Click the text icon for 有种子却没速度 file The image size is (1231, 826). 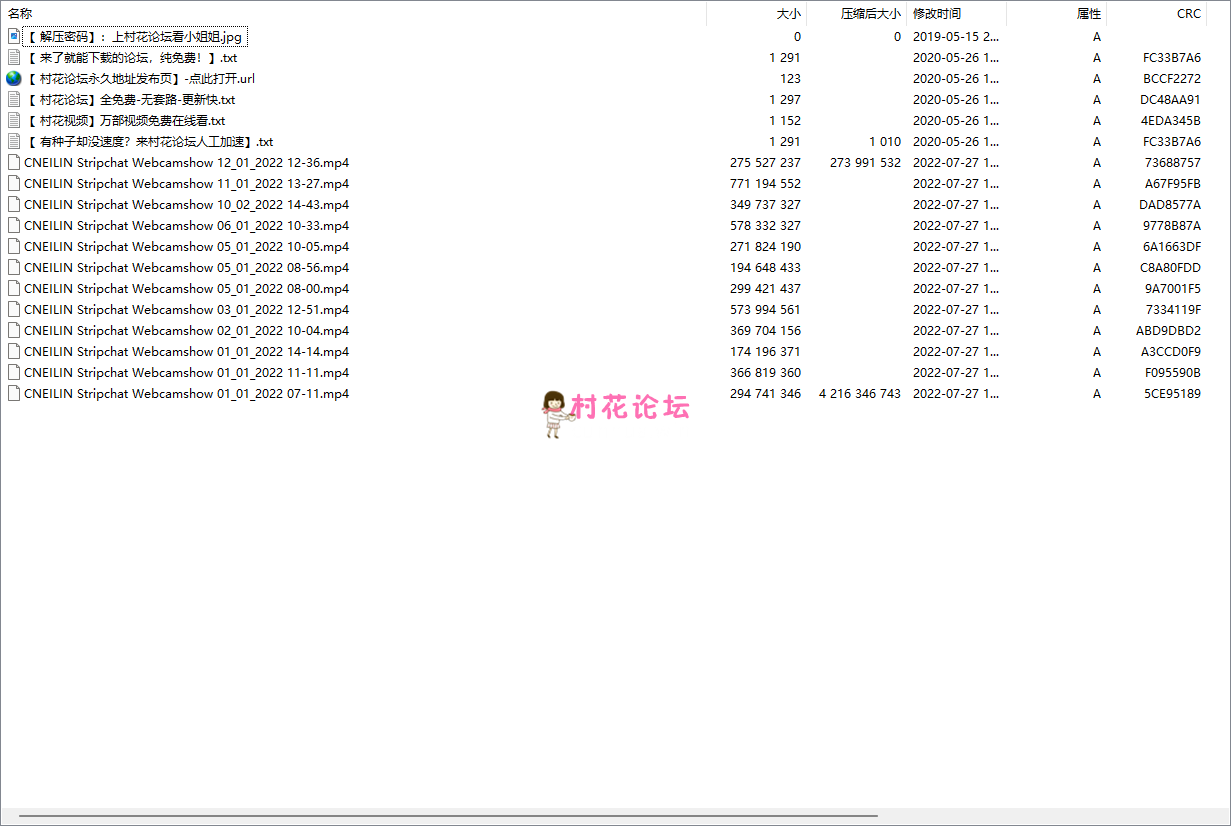coord(14,142)
